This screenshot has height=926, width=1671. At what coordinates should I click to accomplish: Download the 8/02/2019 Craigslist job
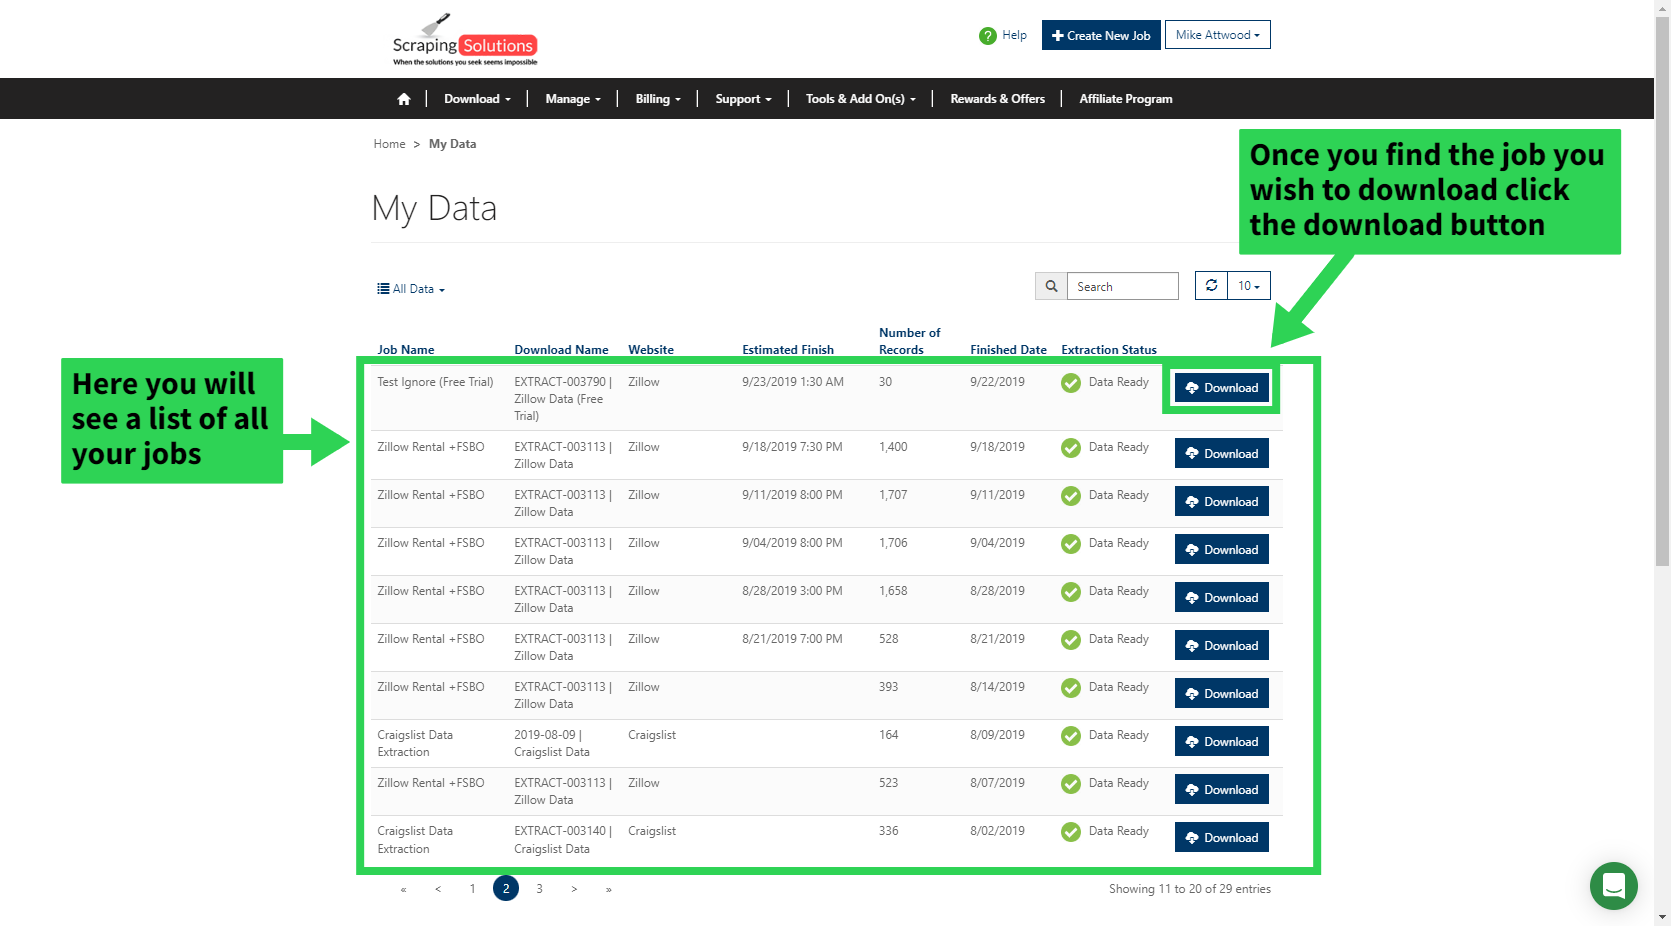pyautogui.click(x=1222, y=838)
